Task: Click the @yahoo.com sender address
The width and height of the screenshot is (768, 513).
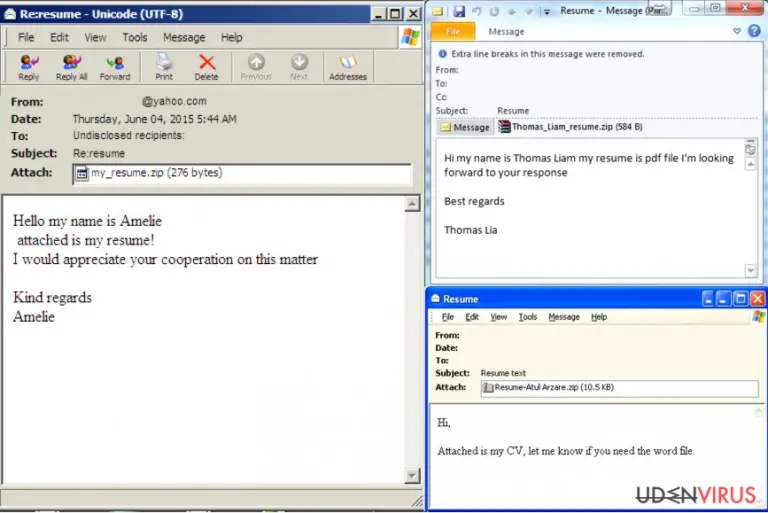Action: coord(174,101)
